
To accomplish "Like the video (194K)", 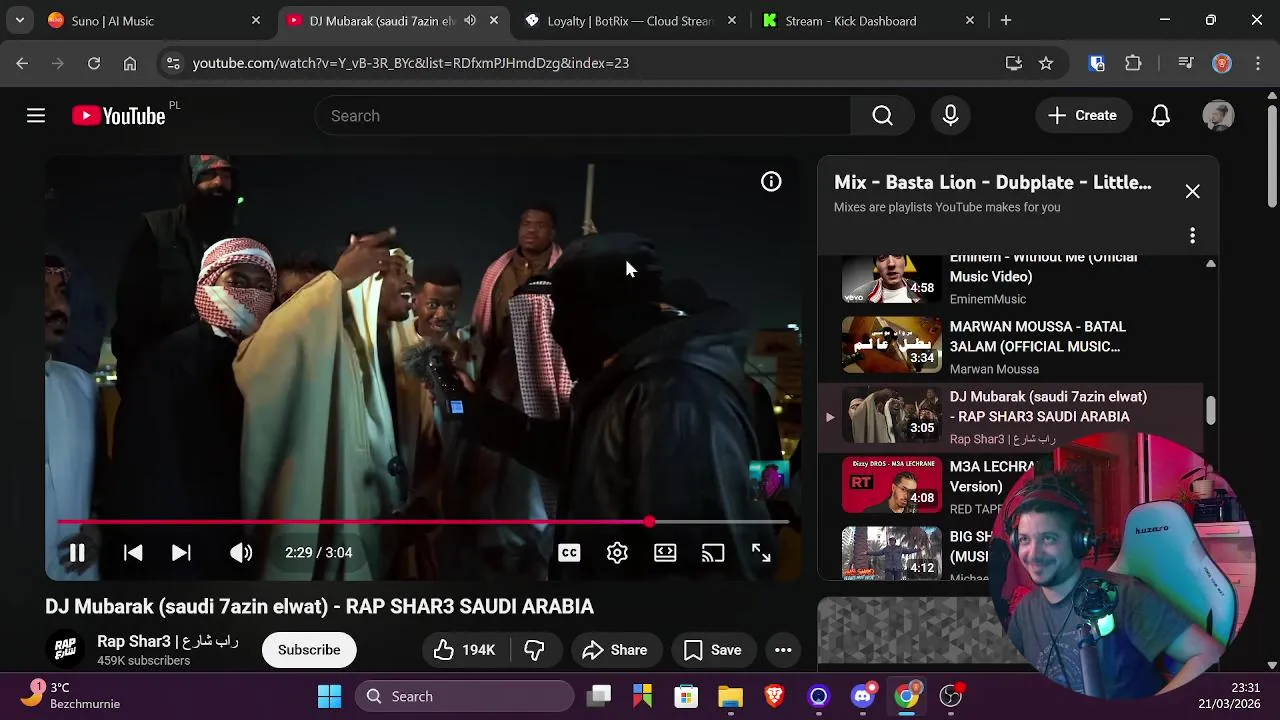I will 466,650.
